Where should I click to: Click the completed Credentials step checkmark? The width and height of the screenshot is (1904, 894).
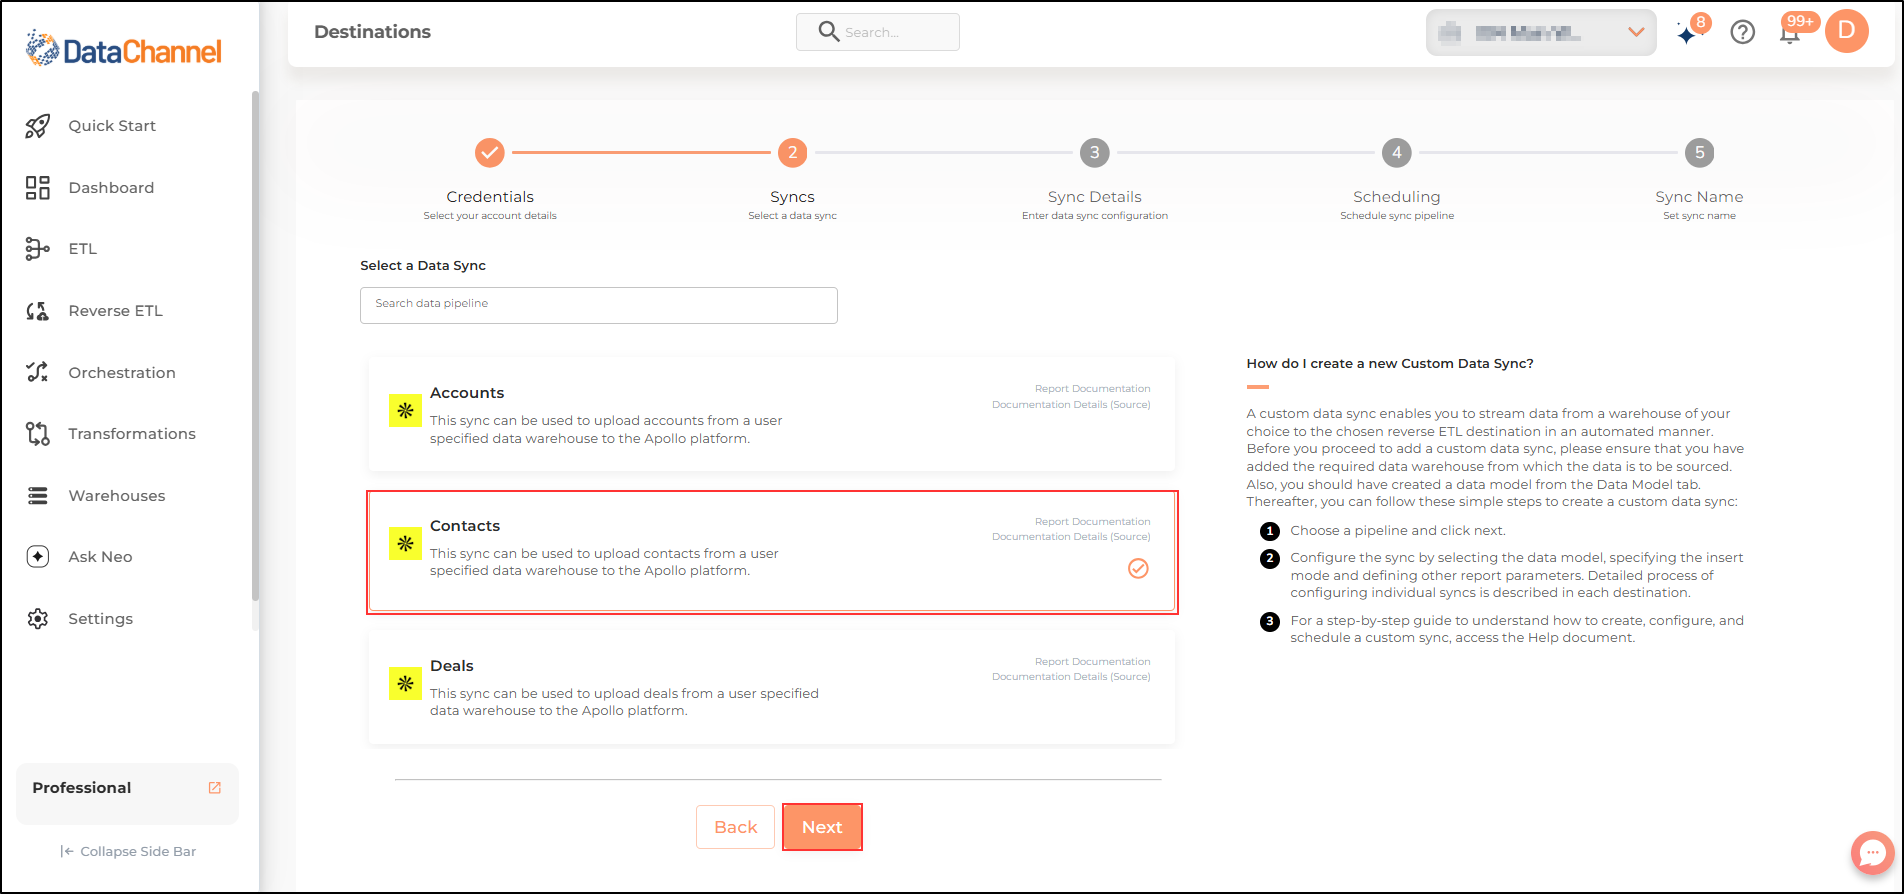click(x=489, y=153)
